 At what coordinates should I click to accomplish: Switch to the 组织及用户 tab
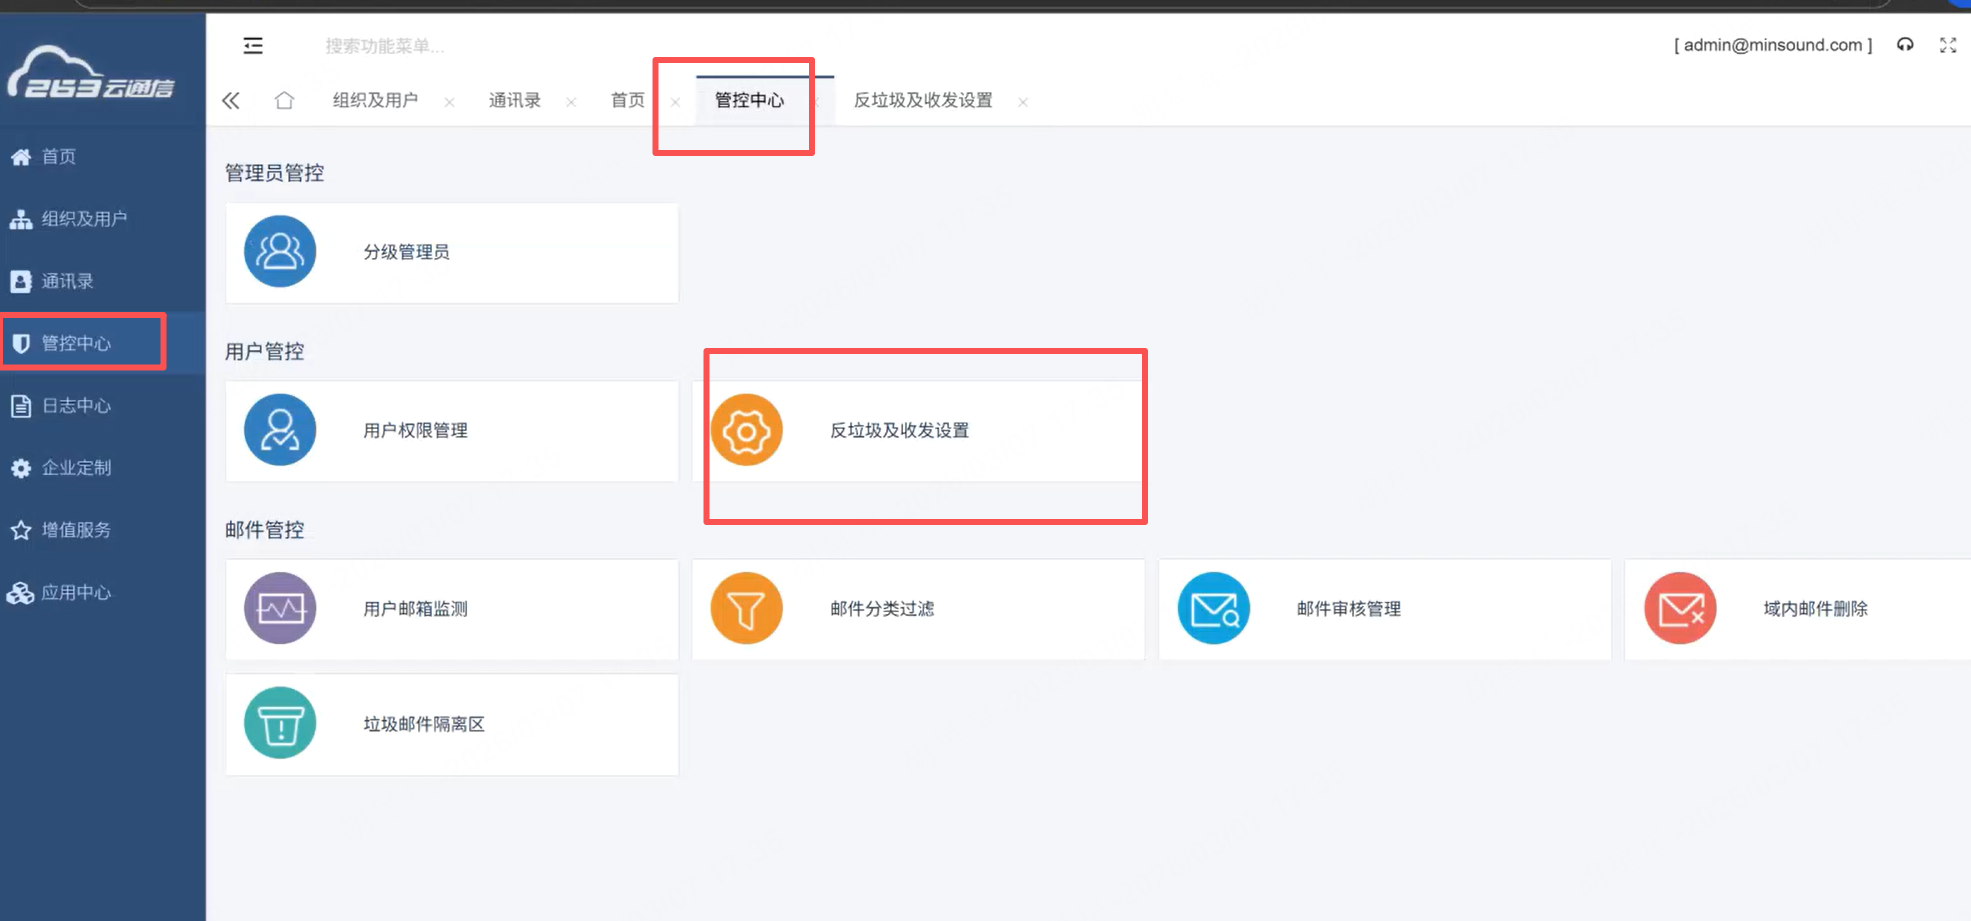click(x=375, y=100)
